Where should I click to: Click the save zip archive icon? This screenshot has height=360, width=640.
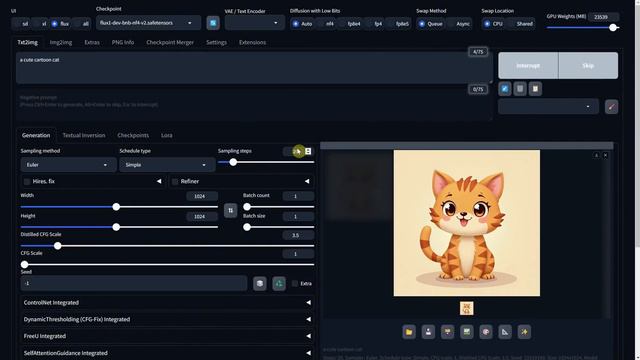447,332
